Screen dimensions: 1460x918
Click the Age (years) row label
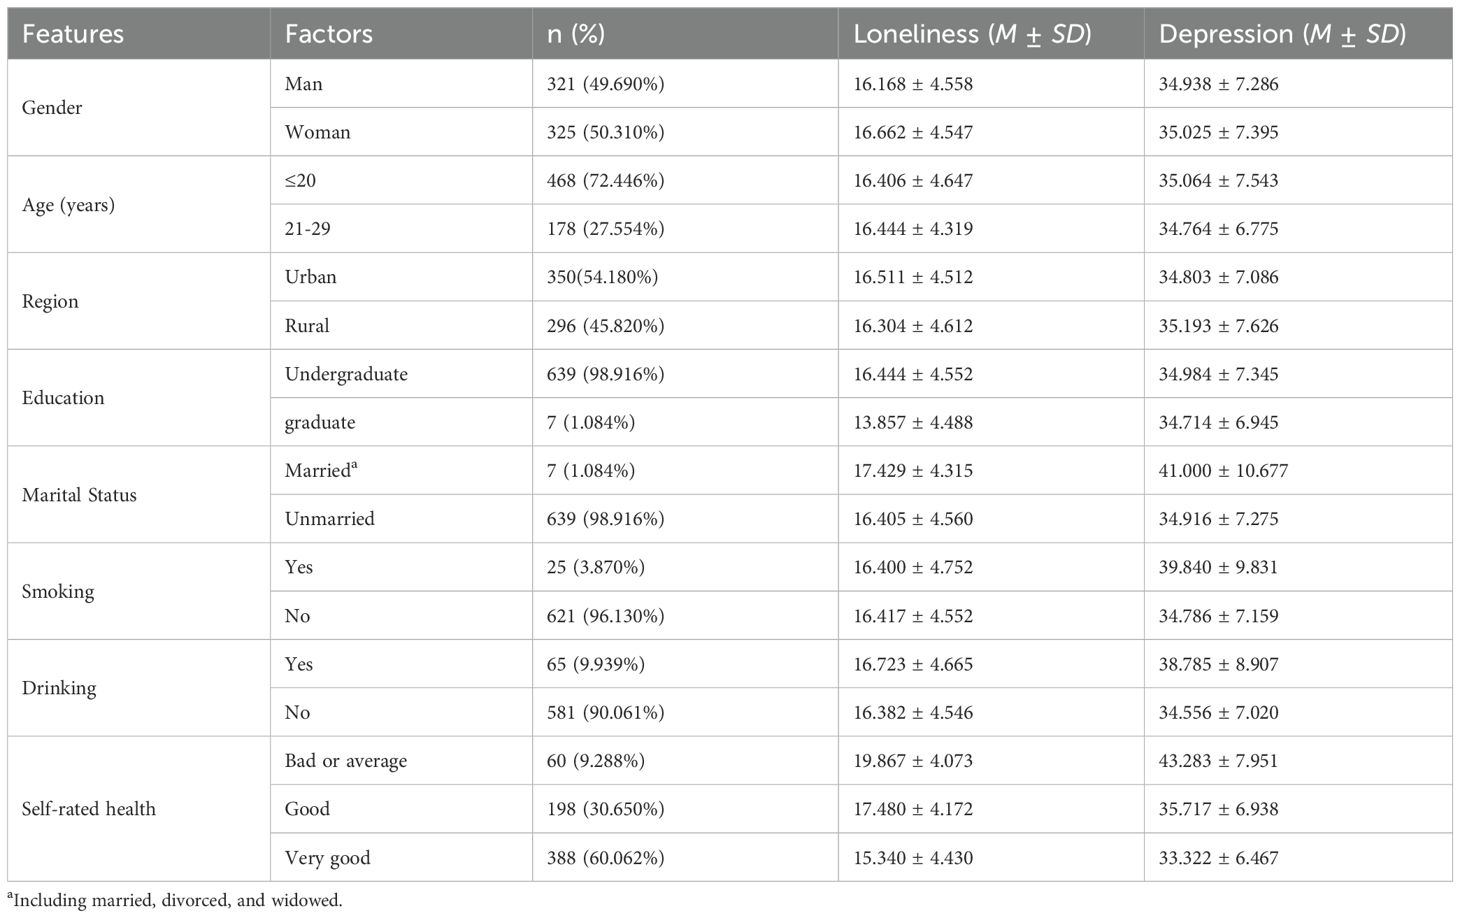click(x=68, y=205)
